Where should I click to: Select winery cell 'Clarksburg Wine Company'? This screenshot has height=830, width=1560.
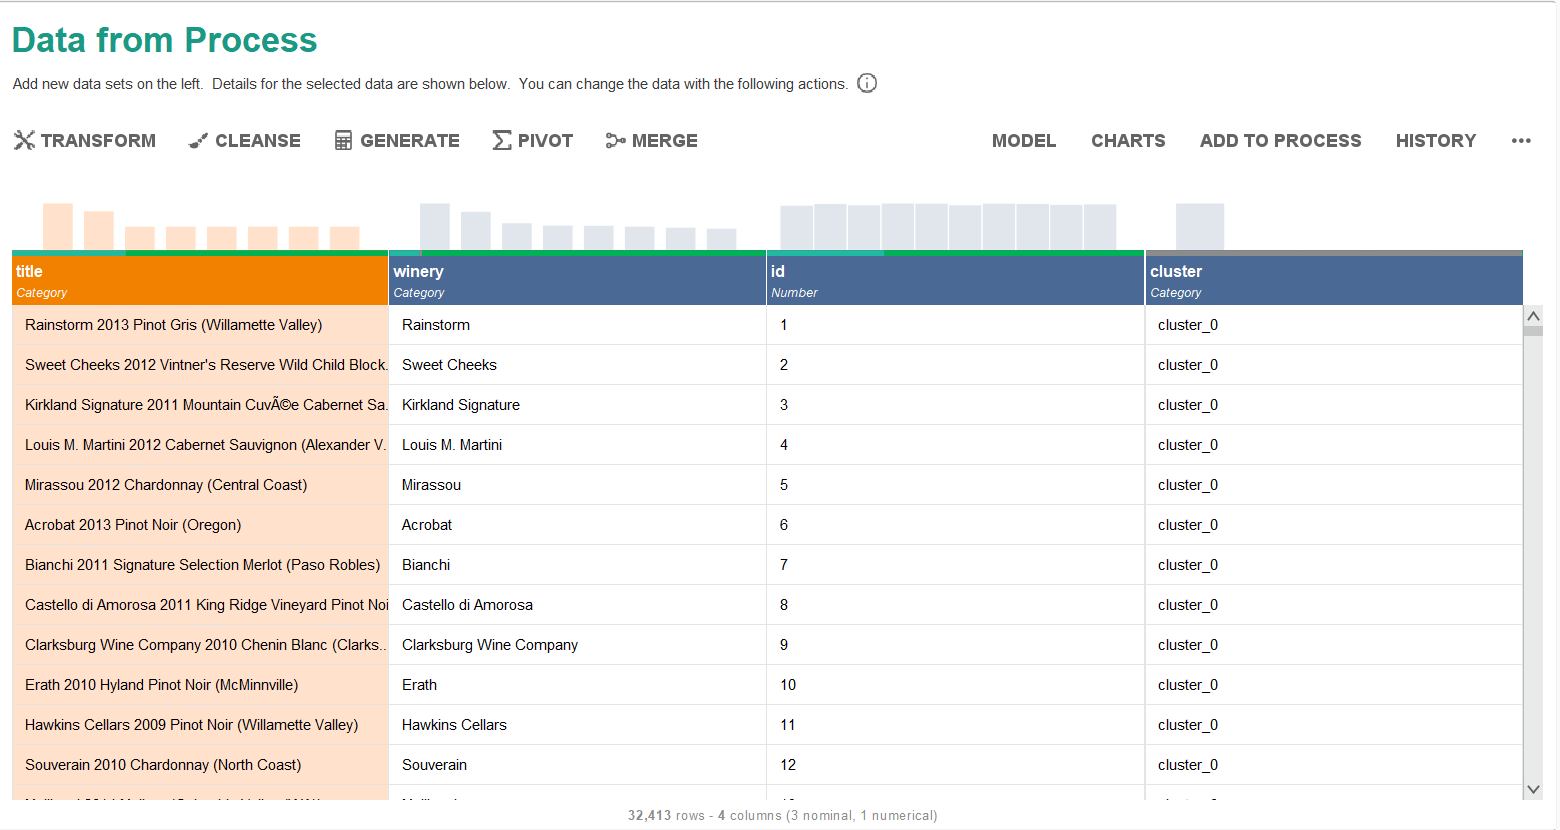click(577, 645)
